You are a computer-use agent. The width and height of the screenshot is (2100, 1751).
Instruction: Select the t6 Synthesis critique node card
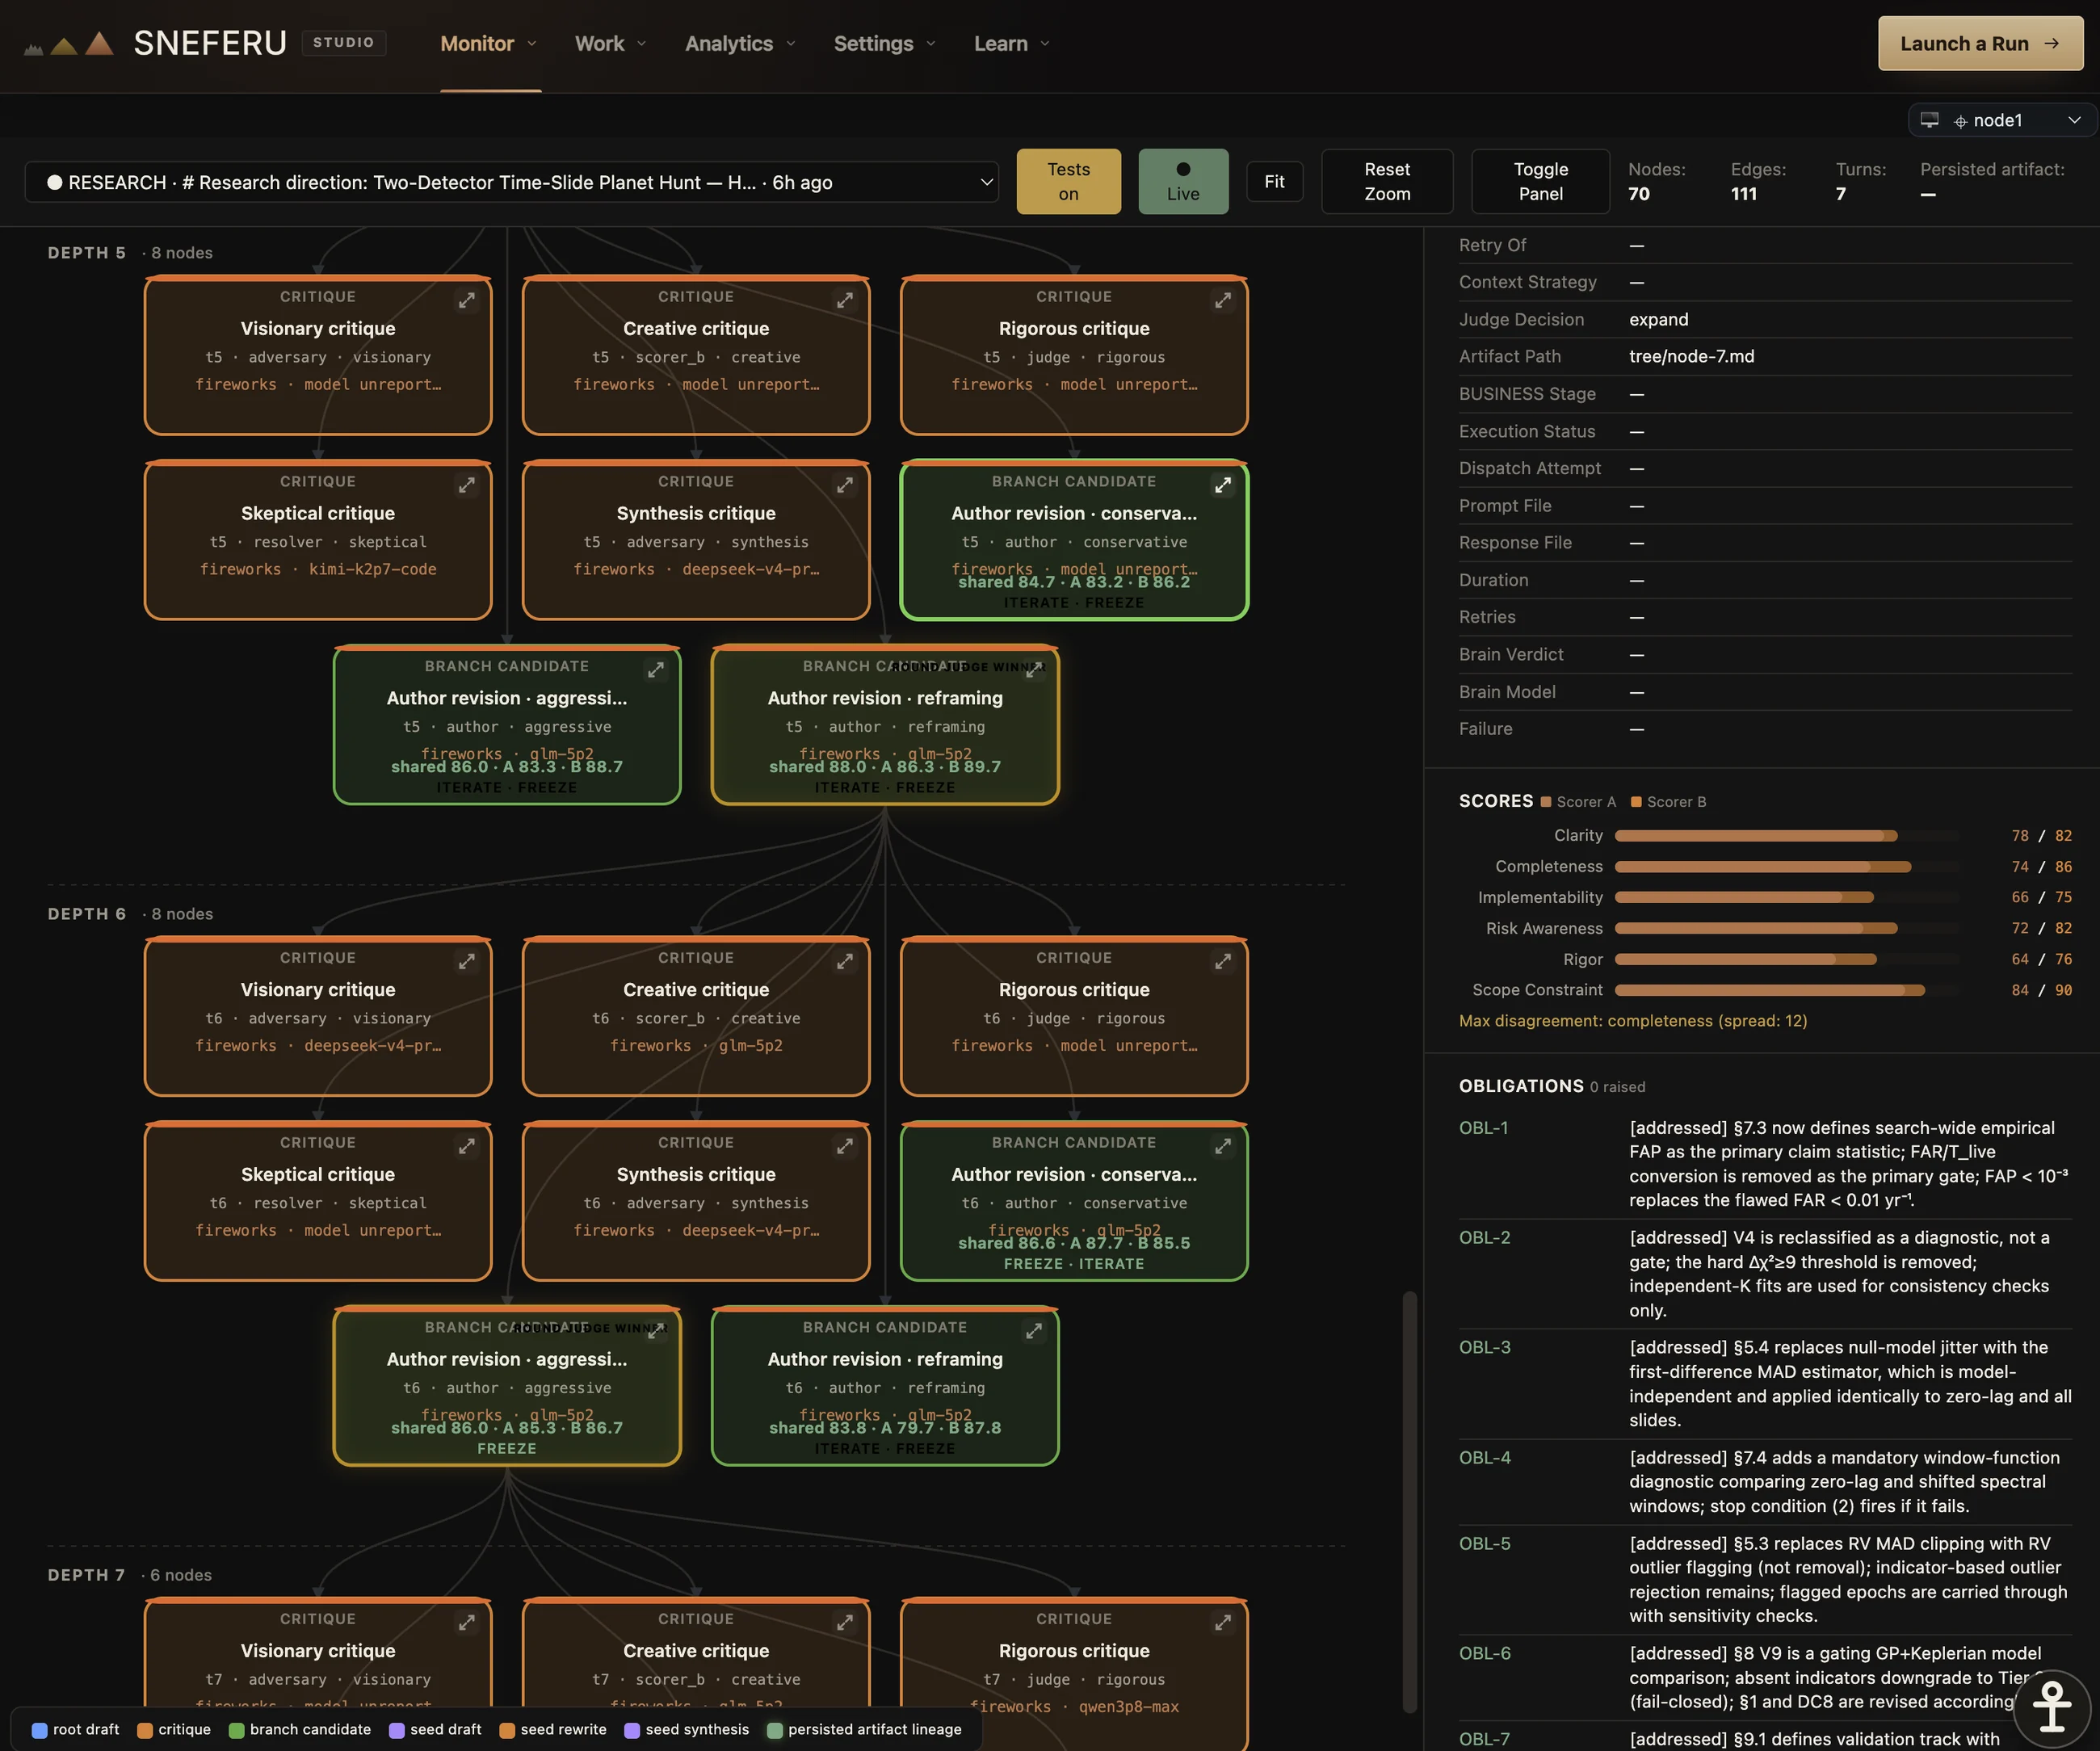[x=696, y=1201]
